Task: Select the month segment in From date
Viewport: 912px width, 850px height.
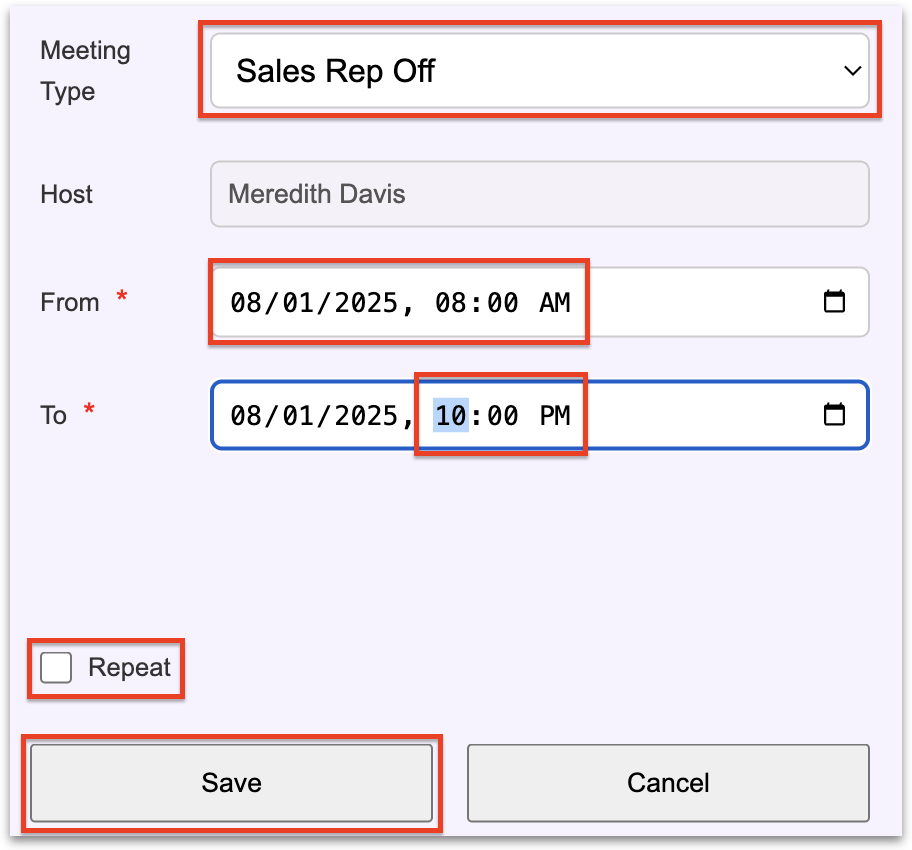Action: 243,302
